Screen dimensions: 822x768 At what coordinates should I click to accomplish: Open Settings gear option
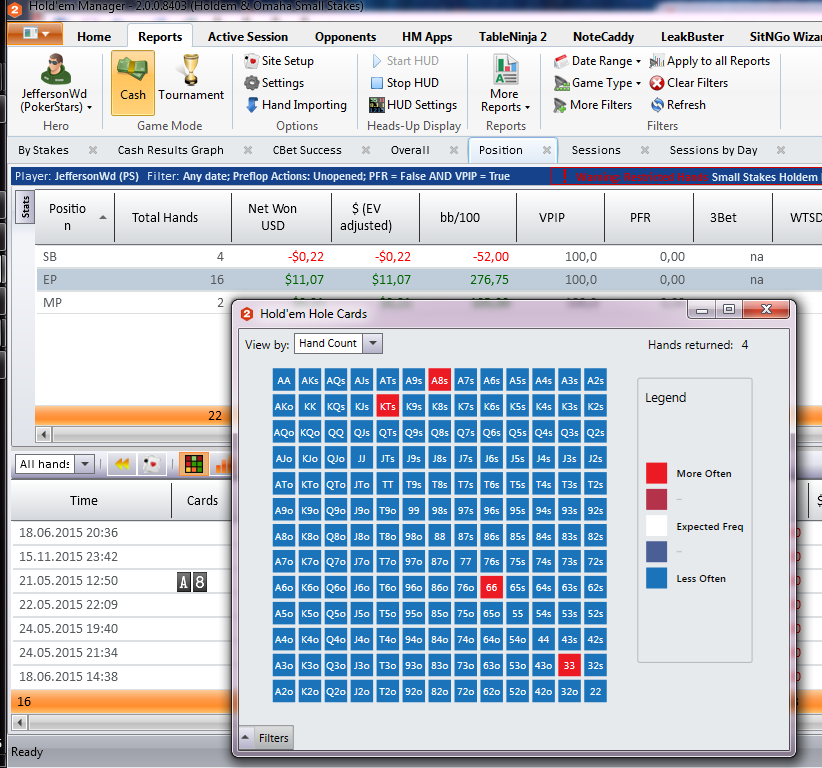click(x=274, y=83)
